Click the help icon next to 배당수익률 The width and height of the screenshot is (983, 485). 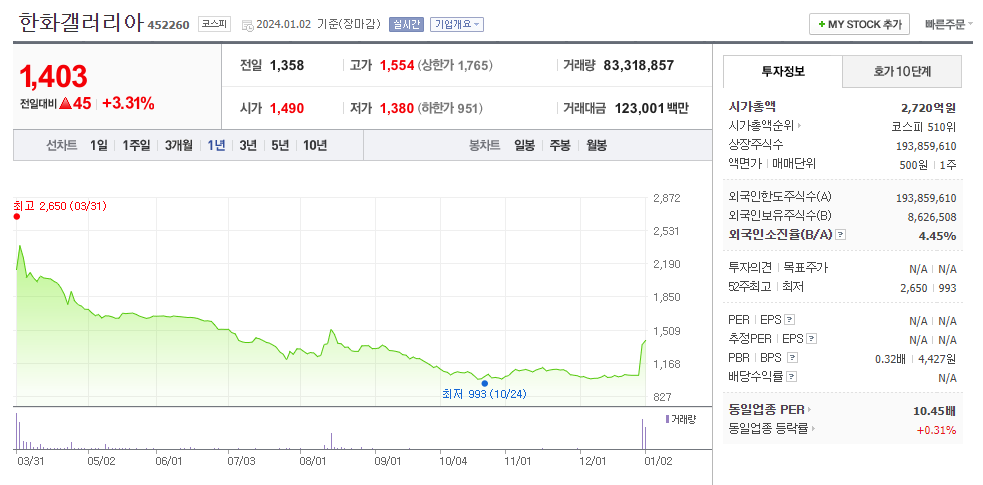point(791,377)
